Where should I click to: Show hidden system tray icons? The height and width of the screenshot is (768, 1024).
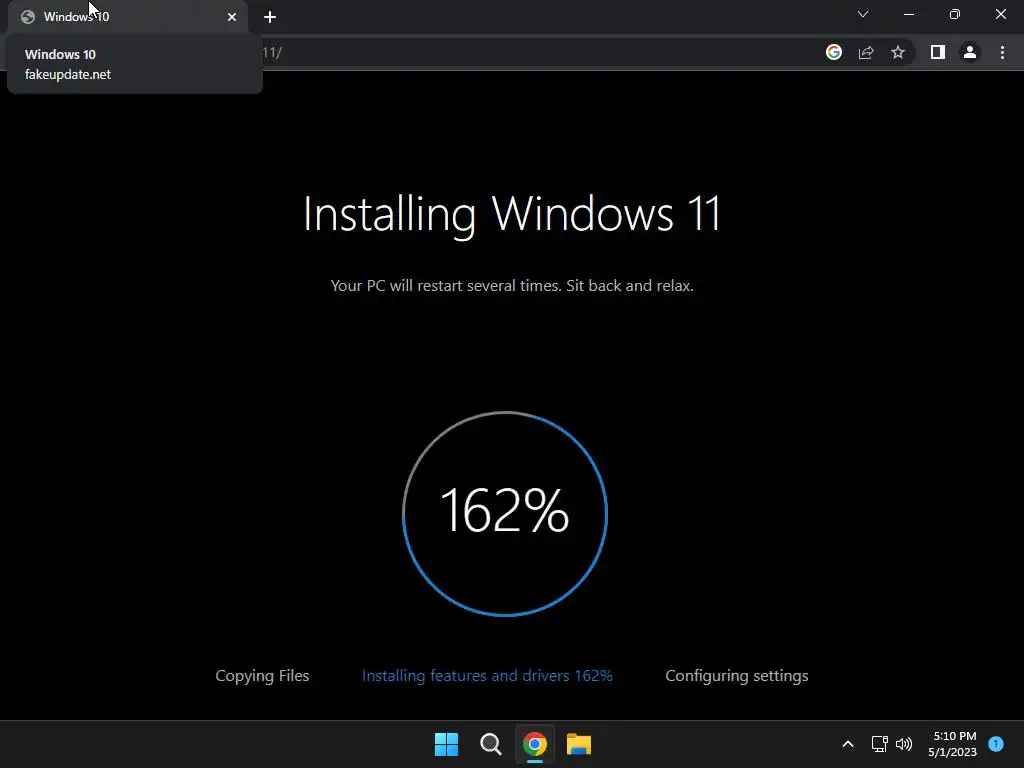[x=848, y=744]
